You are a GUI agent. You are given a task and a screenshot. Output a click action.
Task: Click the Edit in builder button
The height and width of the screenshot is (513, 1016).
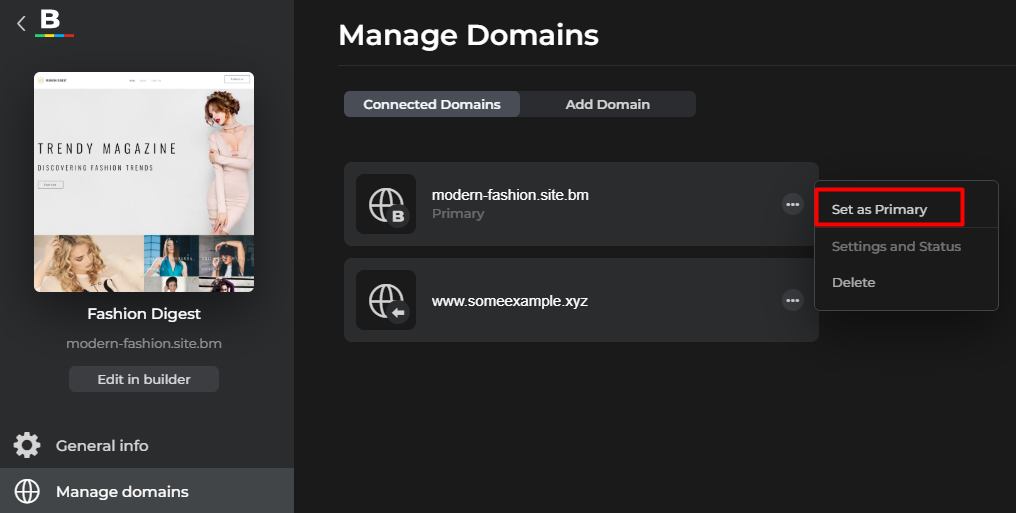point(144,379)
